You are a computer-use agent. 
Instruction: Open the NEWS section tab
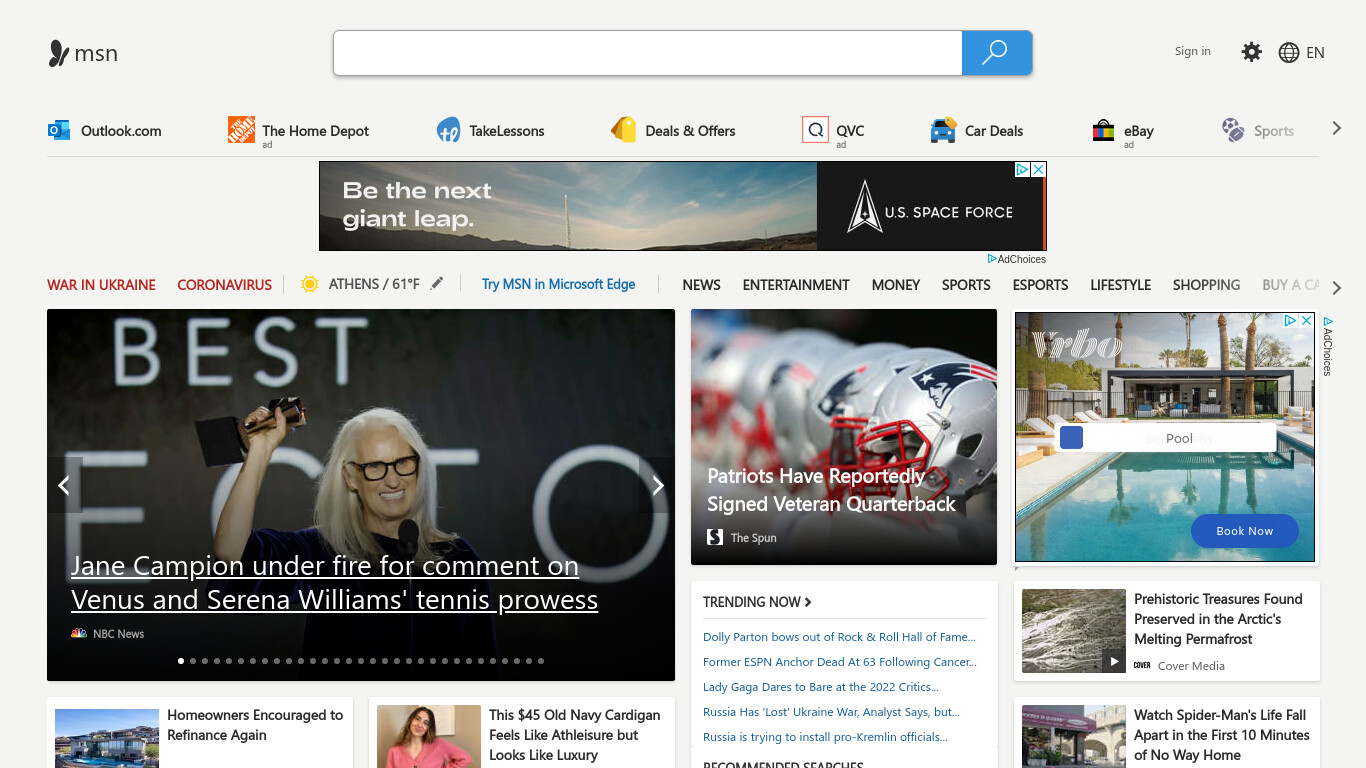point(701,285)
